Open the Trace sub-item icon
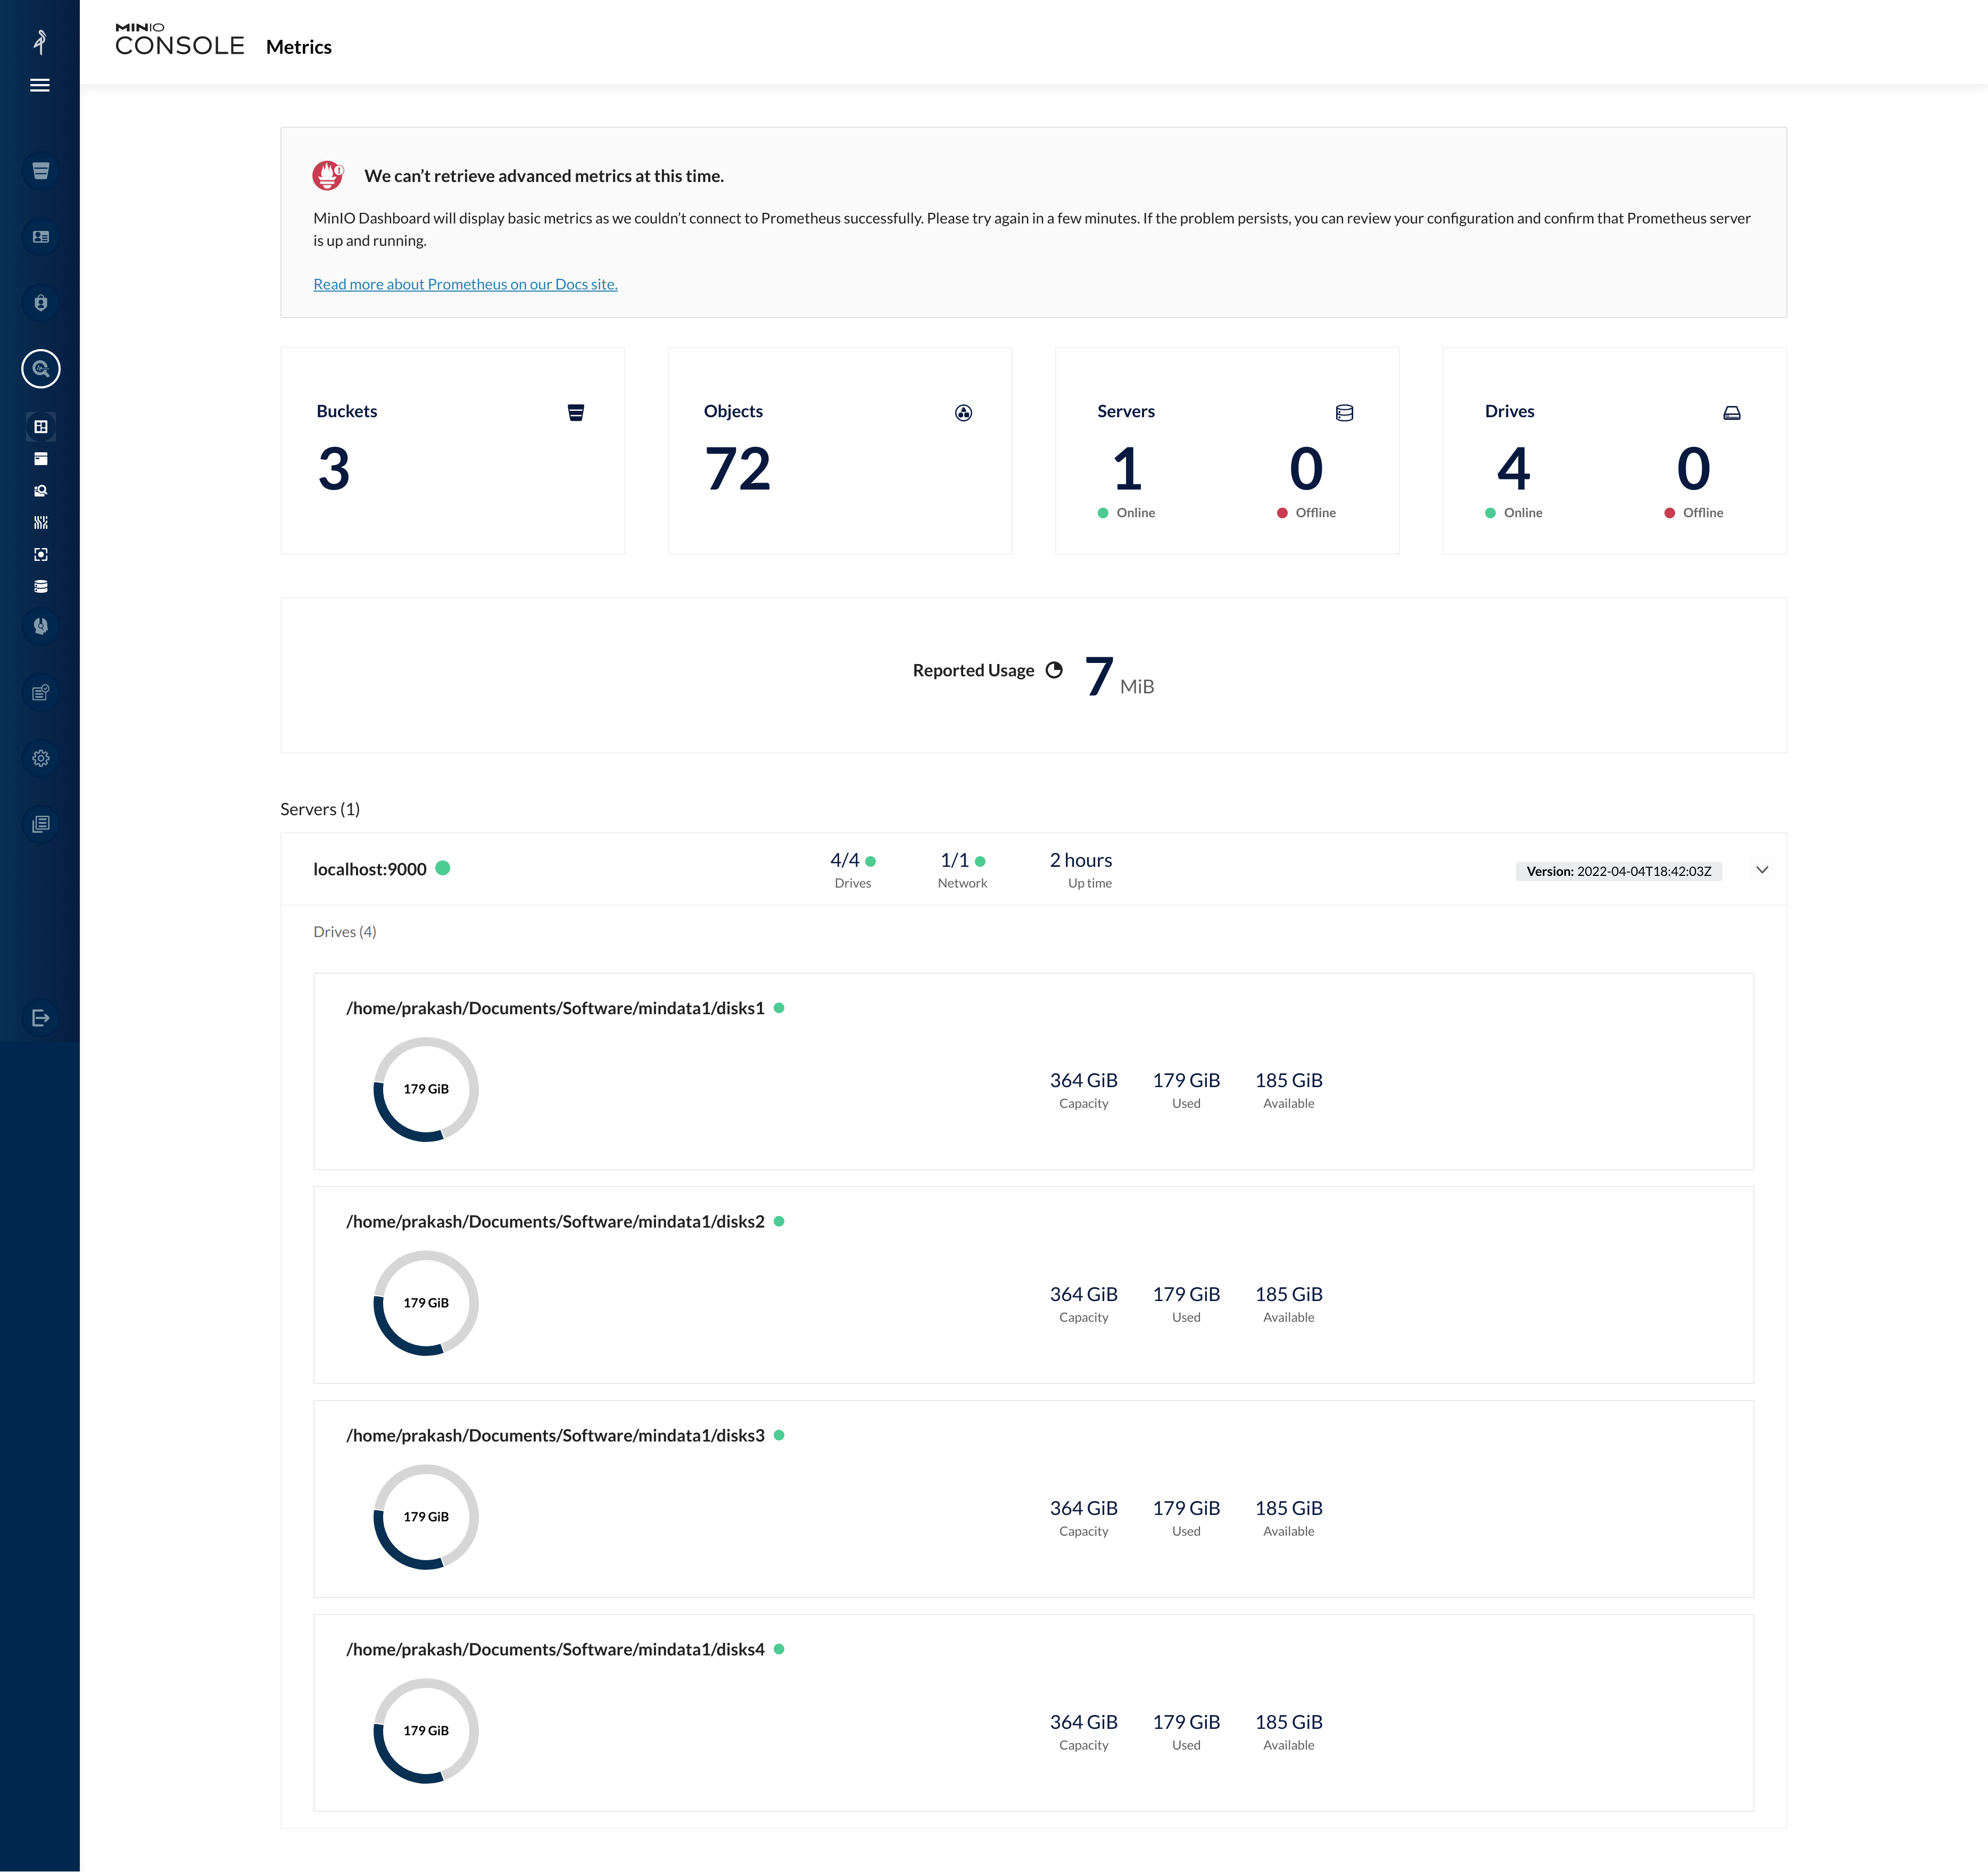The width and height of the screenshot is (1988, 1872). (x=40, y=523)
